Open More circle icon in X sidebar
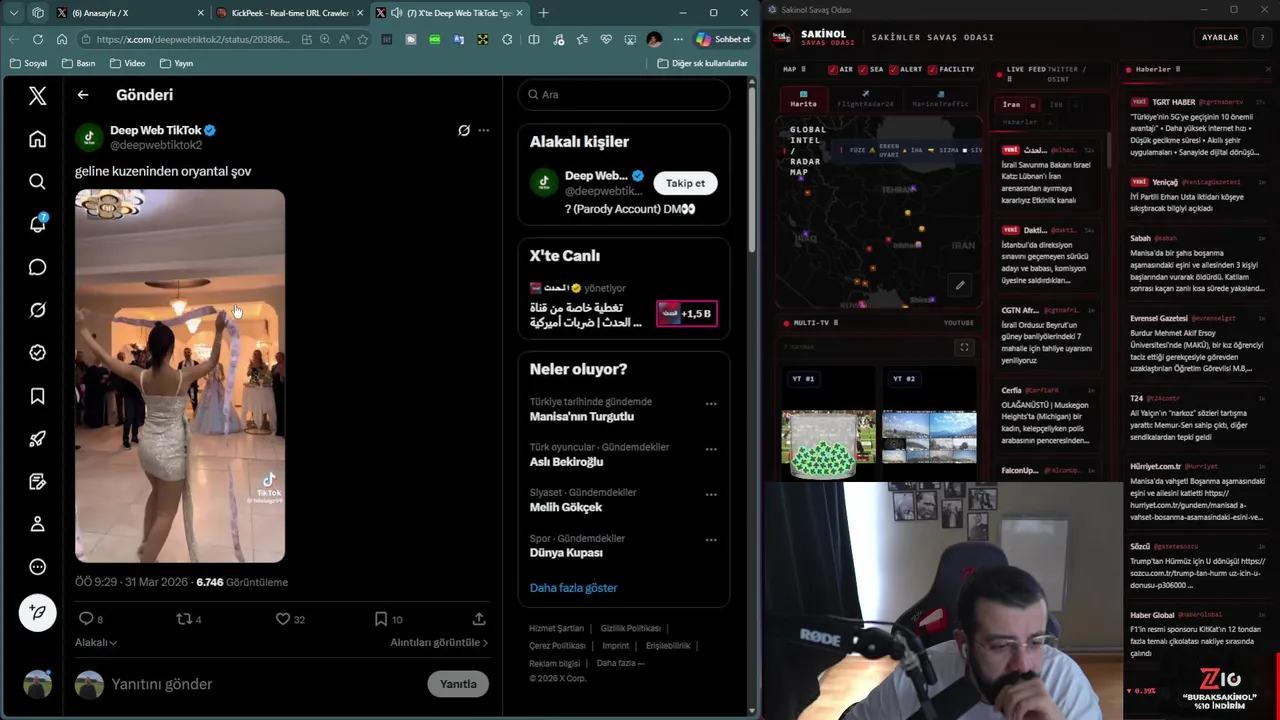 37,567
